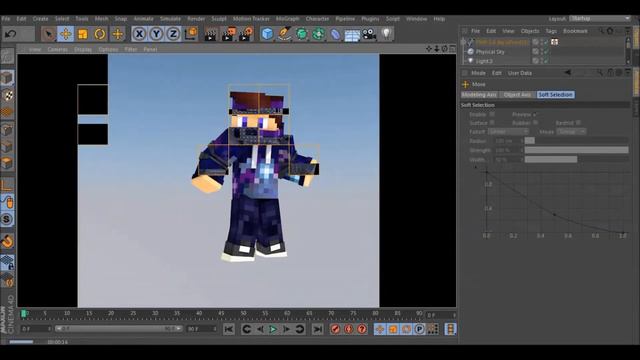This screenshot has width=640, height=360.
Task: Adjust the Strength slider
Action: click(x=576, y=150)
